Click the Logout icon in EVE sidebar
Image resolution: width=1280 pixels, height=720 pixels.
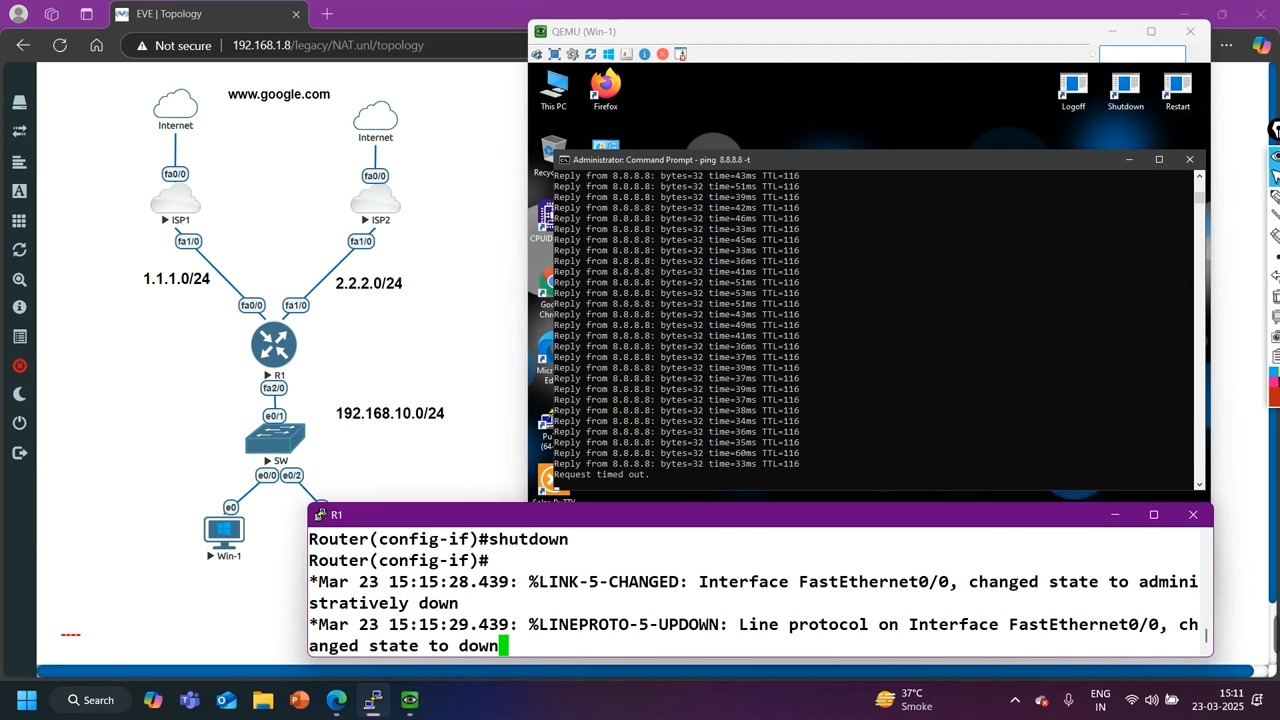pos(19,453)
